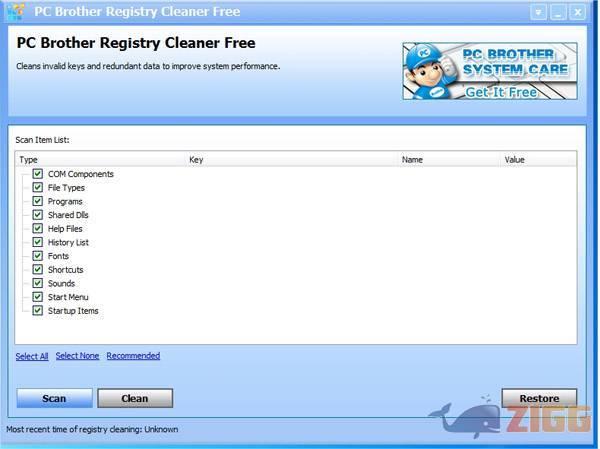Select the Fonts row label

coord(58,256)
